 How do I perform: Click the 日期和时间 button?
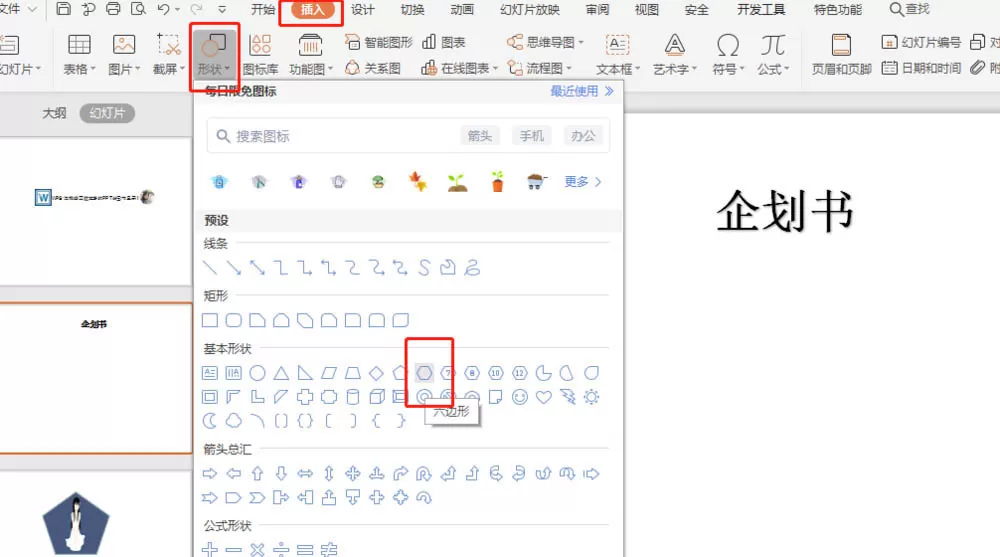(x=921, y=68)
